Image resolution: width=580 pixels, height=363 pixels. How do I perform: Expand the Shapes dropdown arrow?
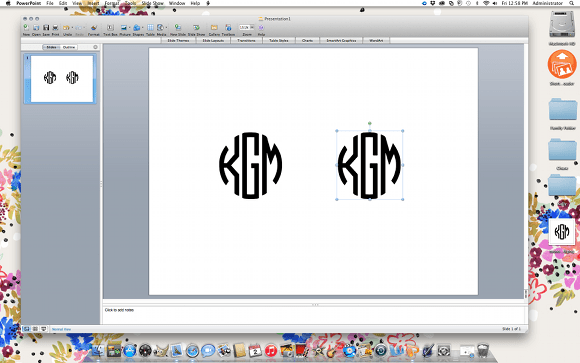pos(142,28)
